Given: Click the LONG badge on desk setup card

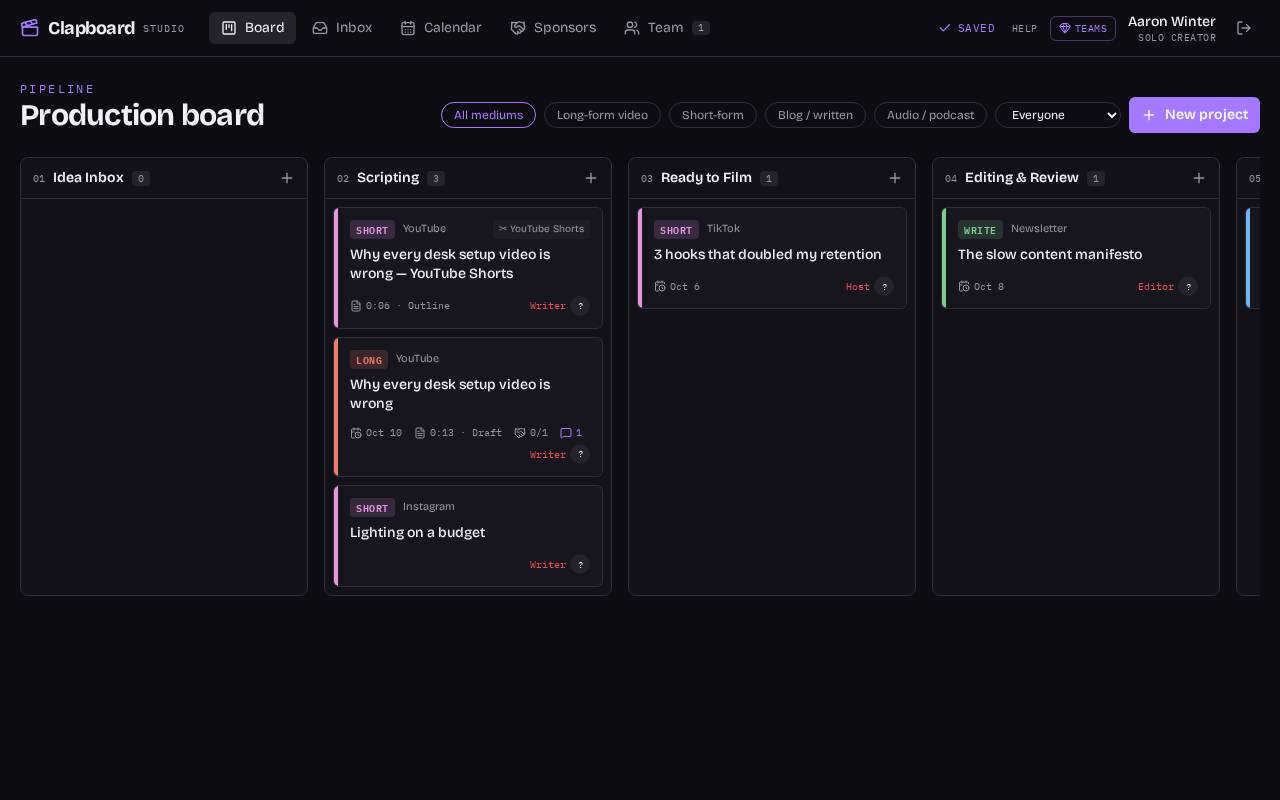Looking at the screenshot, I should point(369,360).
